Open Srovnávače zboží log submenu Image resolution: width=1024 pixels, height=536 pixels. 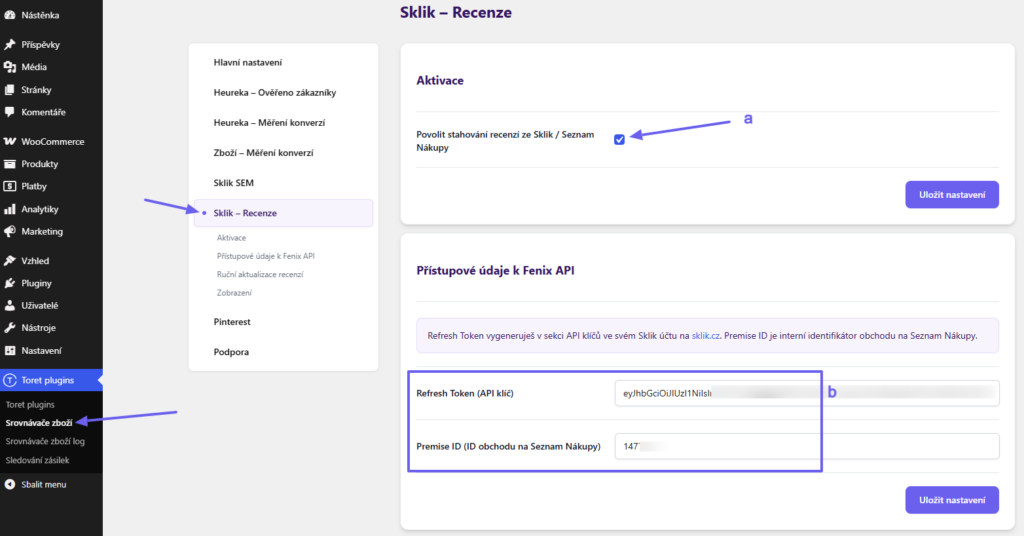45,441
